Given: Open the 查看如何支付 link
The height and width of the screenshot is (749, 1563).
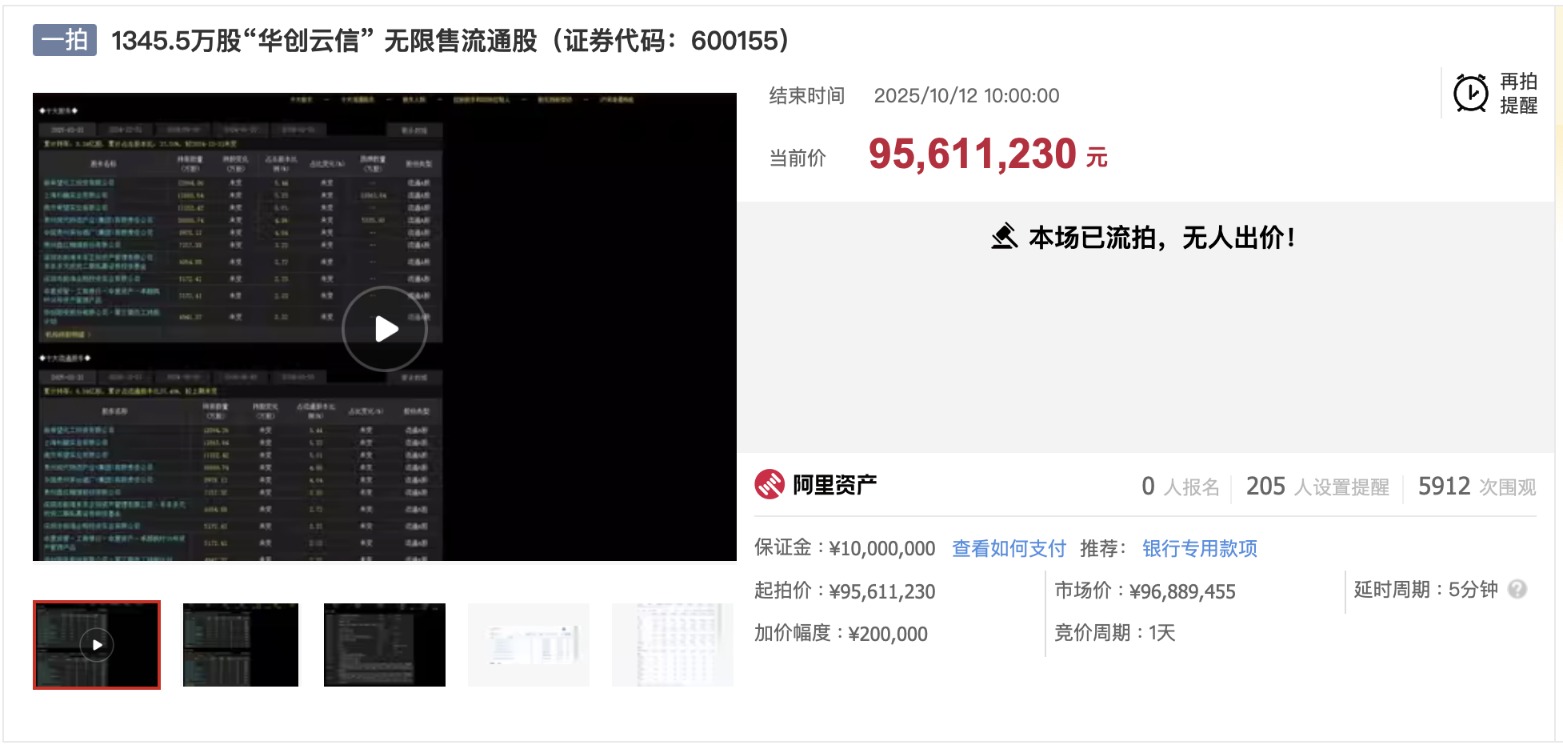Looking at the screenshot, I should point(1008,548).
